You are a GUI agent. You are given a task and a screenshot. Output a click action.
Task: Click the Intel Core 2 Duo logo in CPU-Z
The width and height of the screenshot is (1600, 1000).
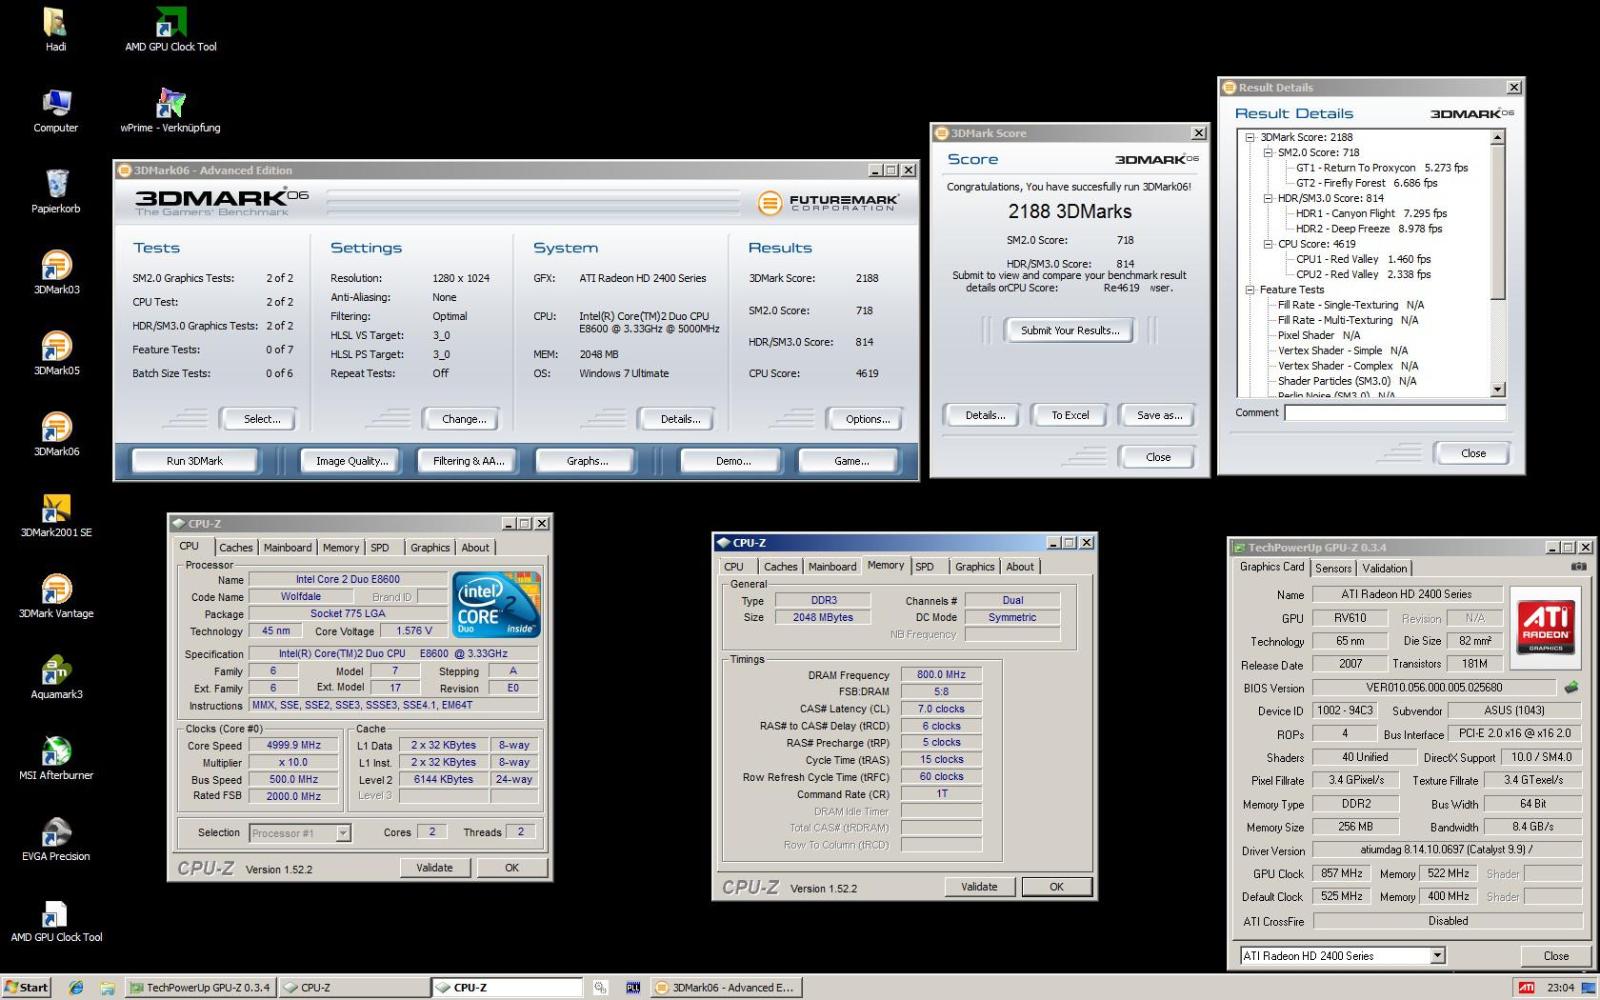497,604
